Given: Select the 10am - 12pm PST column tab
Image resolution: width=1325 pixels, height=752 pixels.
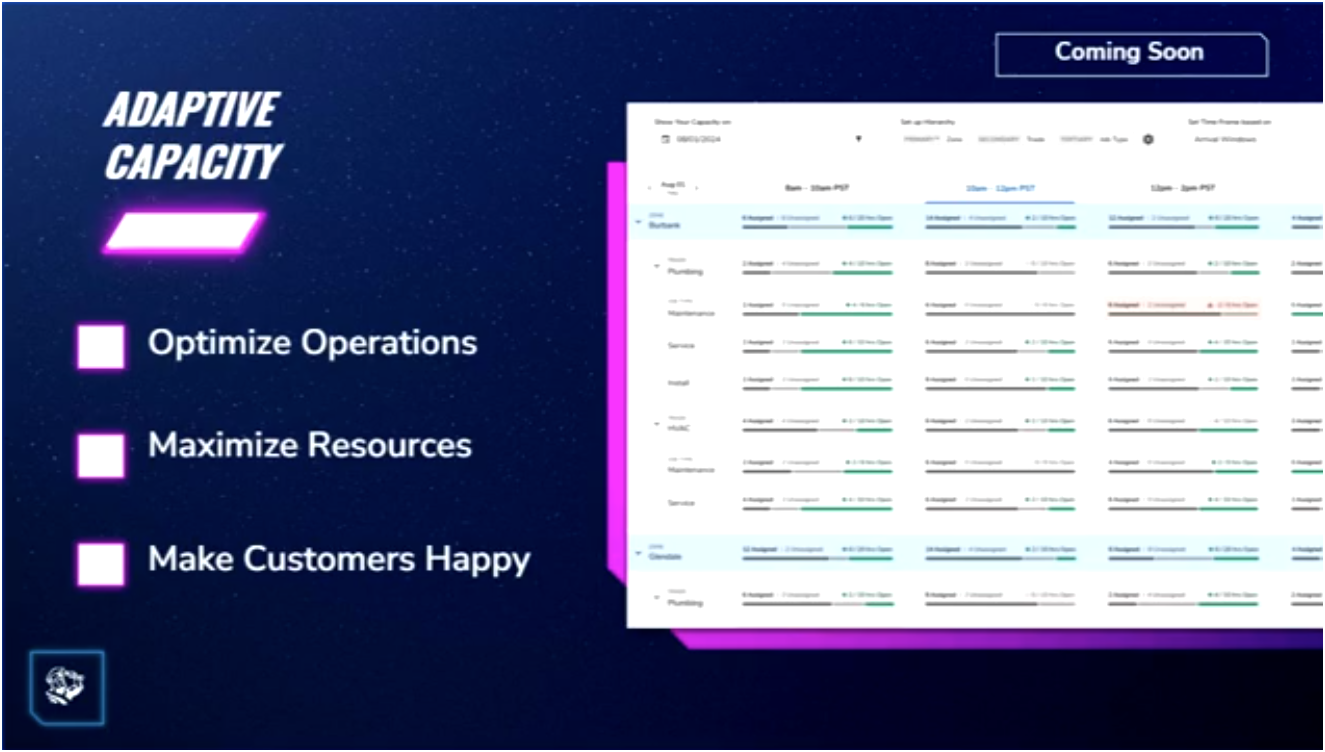Looking at the screenshot, I should tap(1000, 188).
